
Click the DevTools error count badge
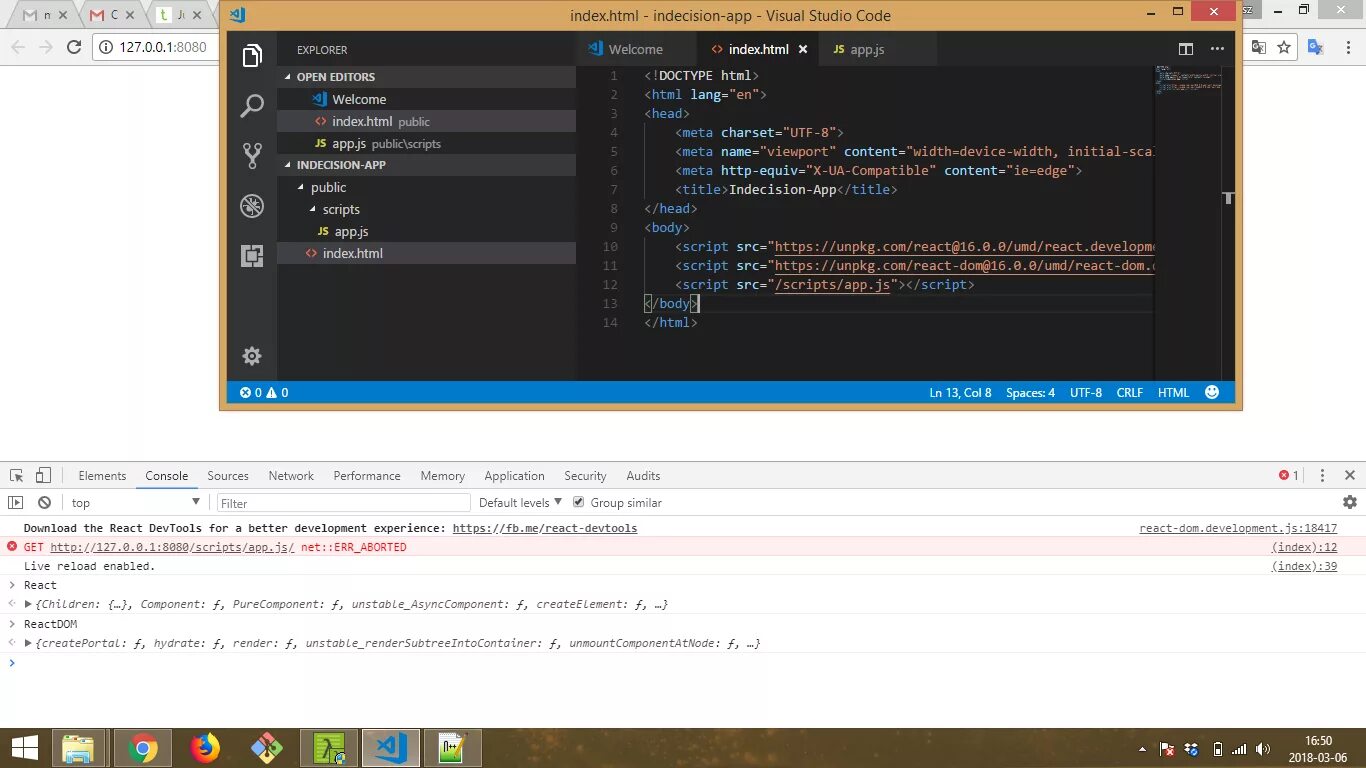point(1289,475)
